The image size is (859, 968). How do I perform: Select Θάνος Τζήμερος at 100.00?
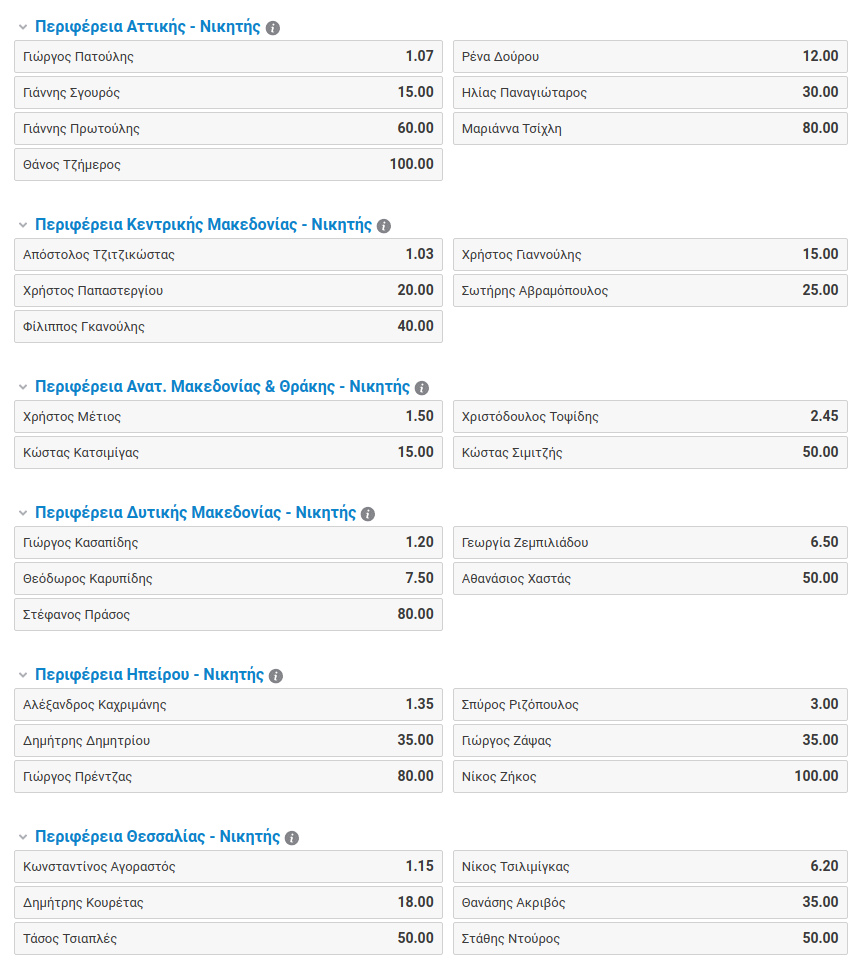[228, 165]
